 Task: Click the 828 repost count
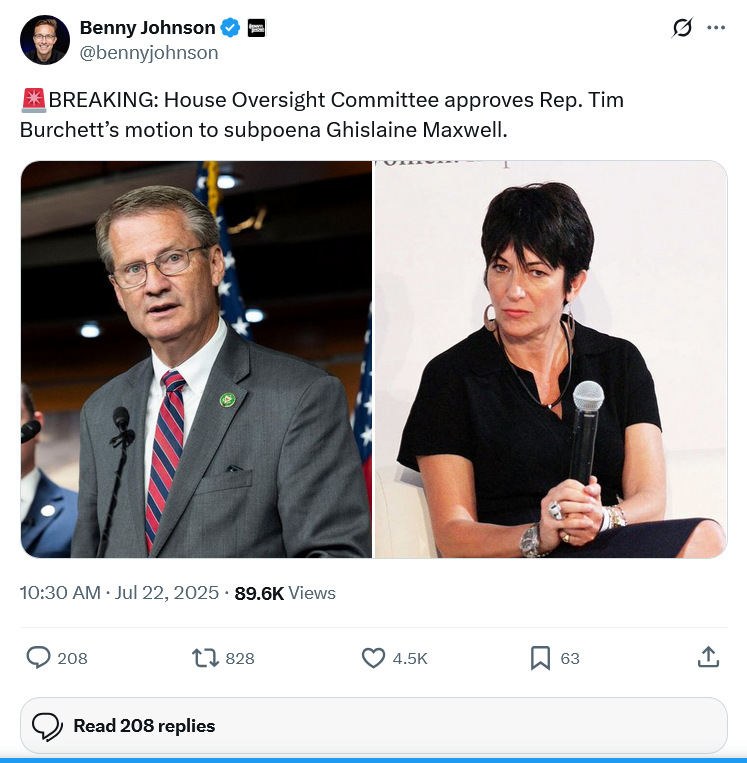(x=240, y=658)
